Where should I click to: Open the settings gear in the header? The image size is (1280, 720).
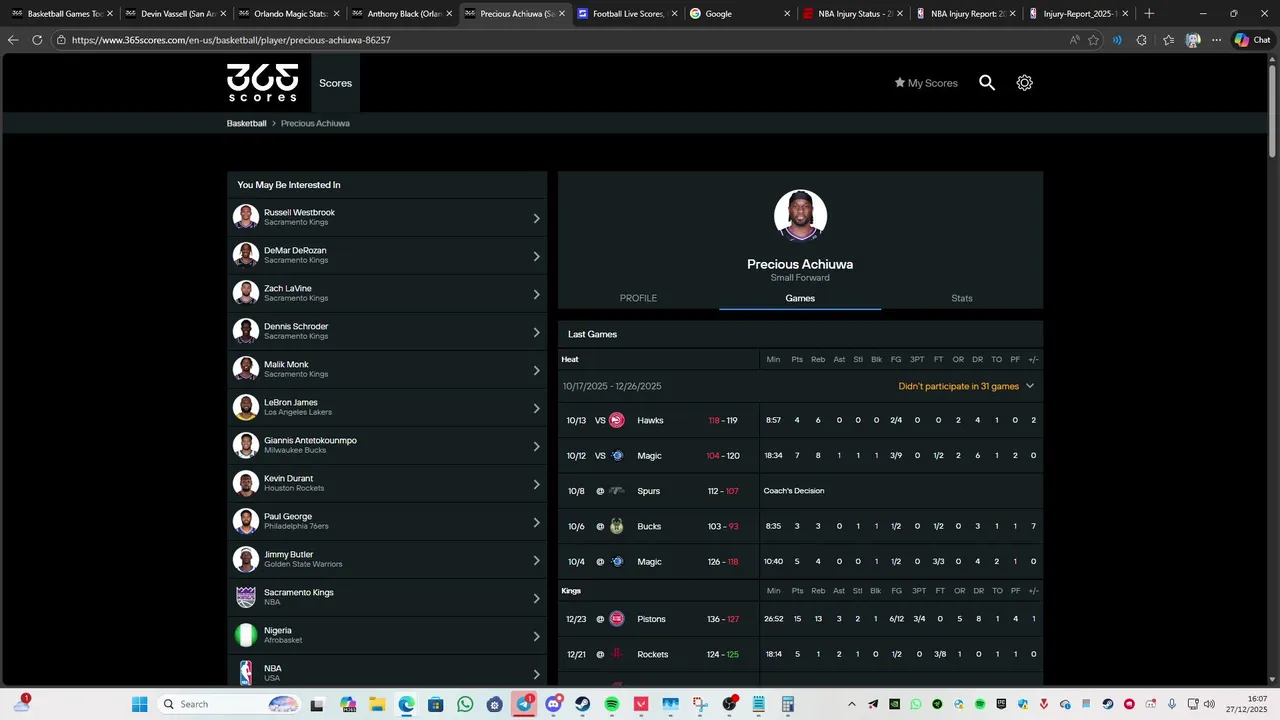(x=1024, y=83)
